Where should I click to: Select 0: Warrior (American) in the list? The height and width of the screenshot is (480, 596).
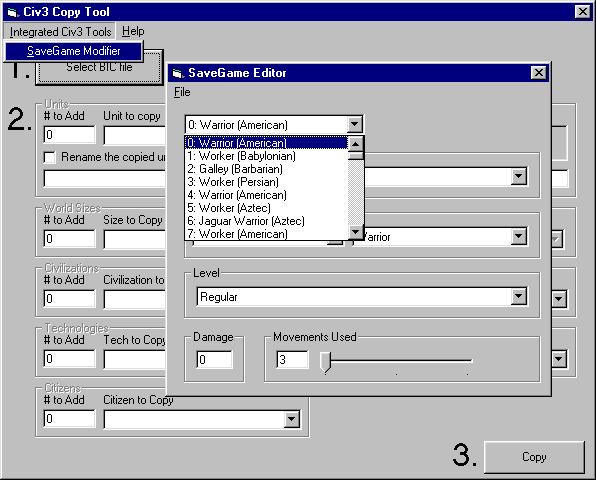tap(266, 143)
